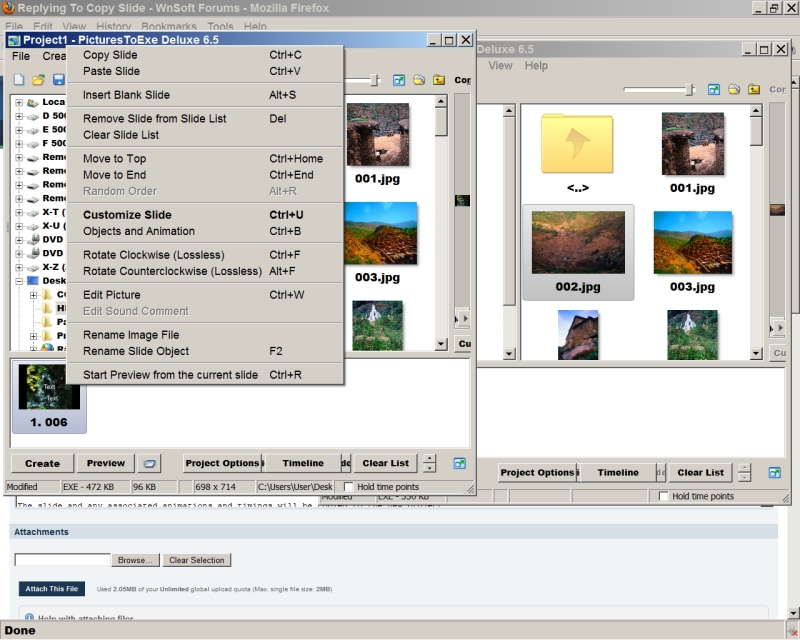The image size is (800, 640).
Task: Click the view mode icon in back window toolbar
Action: pos(714,89)
